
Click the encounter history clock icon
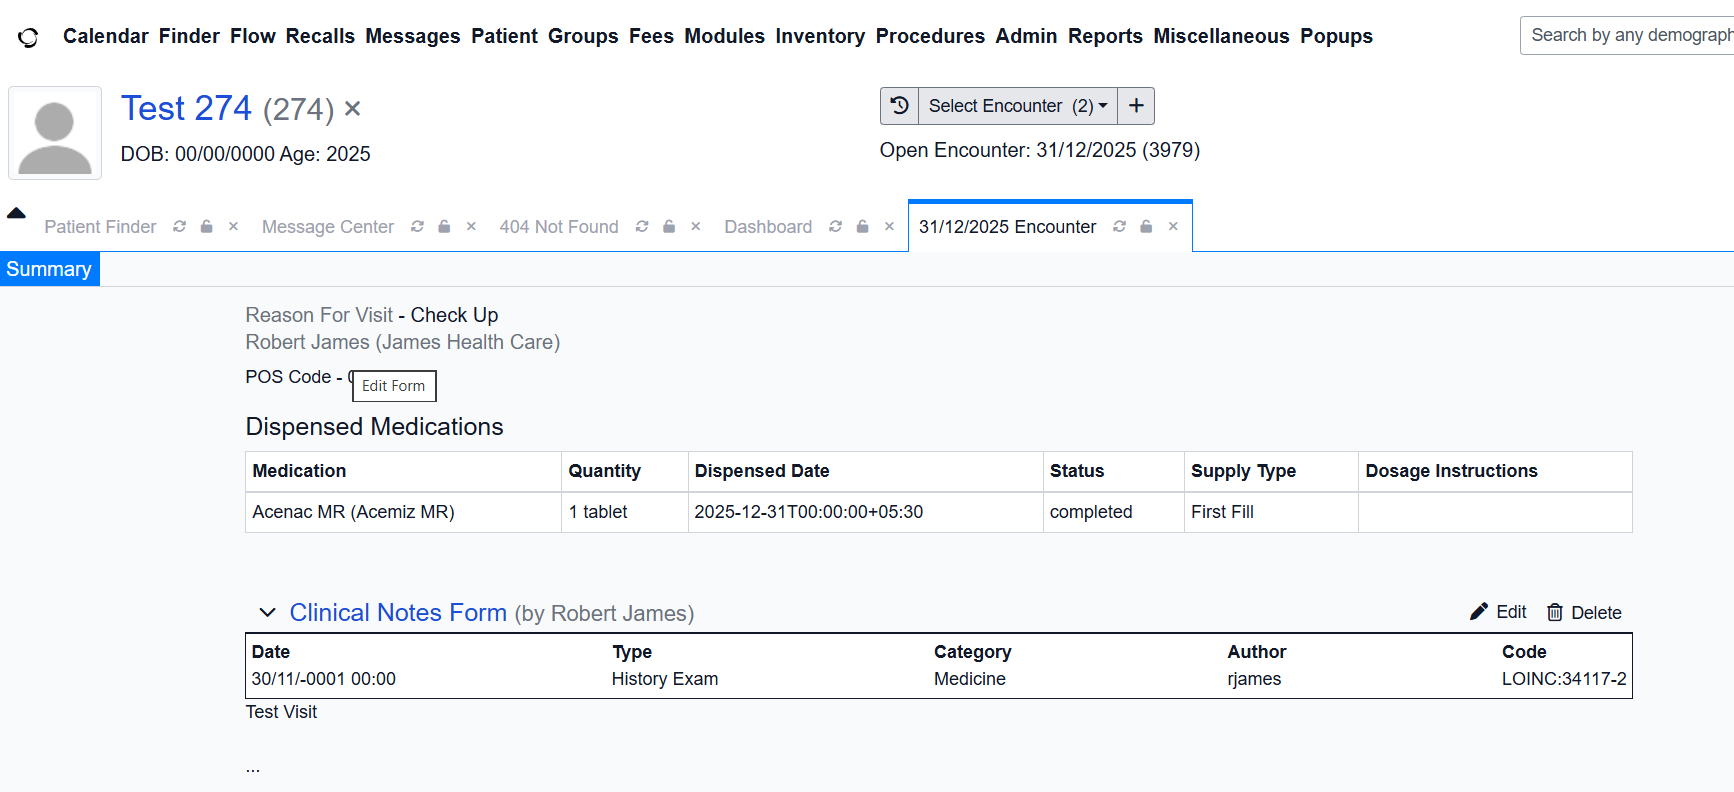click(899, 106)
